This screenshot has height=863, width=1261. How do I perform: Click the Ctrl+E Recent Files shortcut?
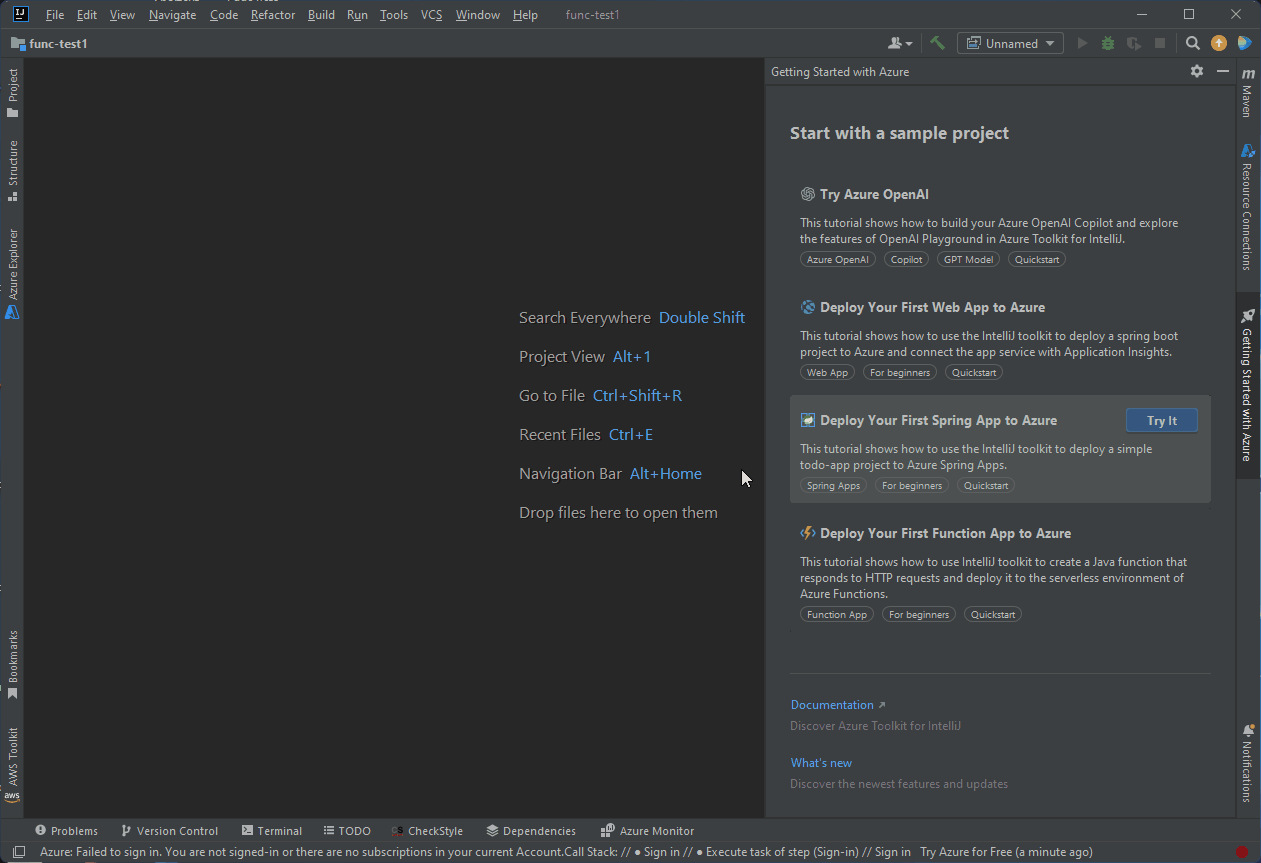(631, 435)
